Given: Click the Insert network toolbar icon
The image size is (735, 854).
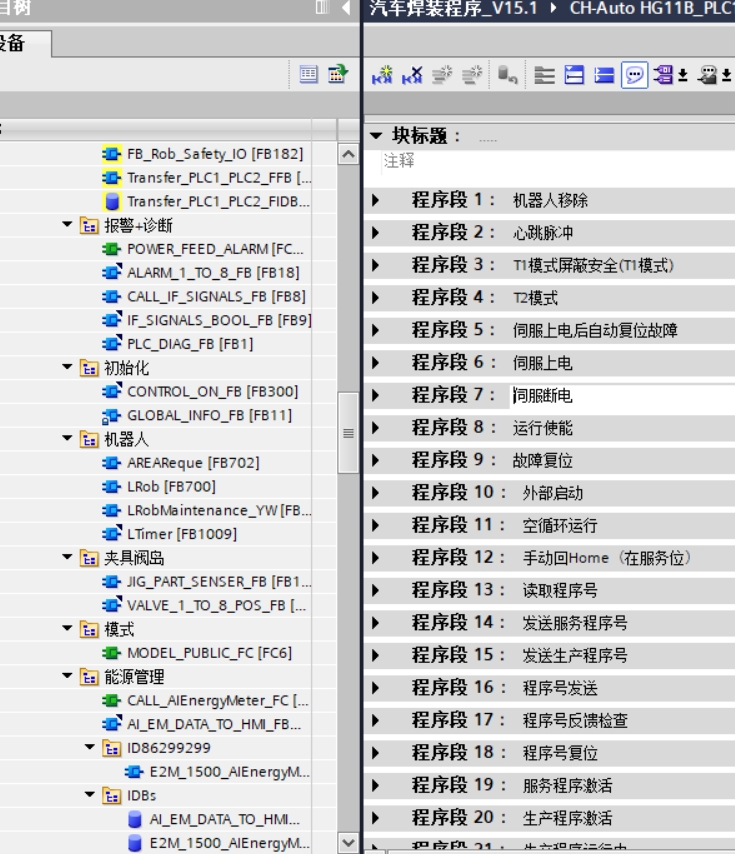Looking at the screenshot, I should [x=382, y=75].
